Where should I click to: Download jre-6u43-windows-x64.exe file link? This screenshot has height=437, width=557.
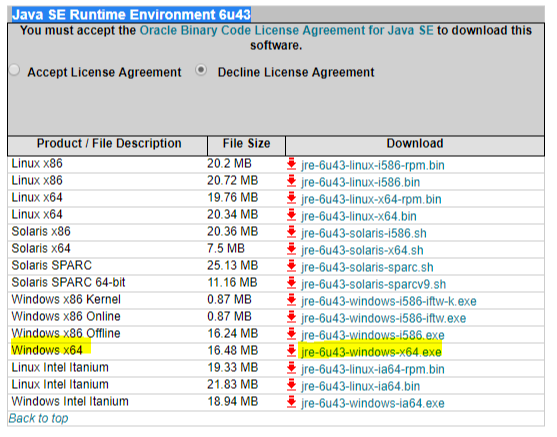click(x=371, y=352)
